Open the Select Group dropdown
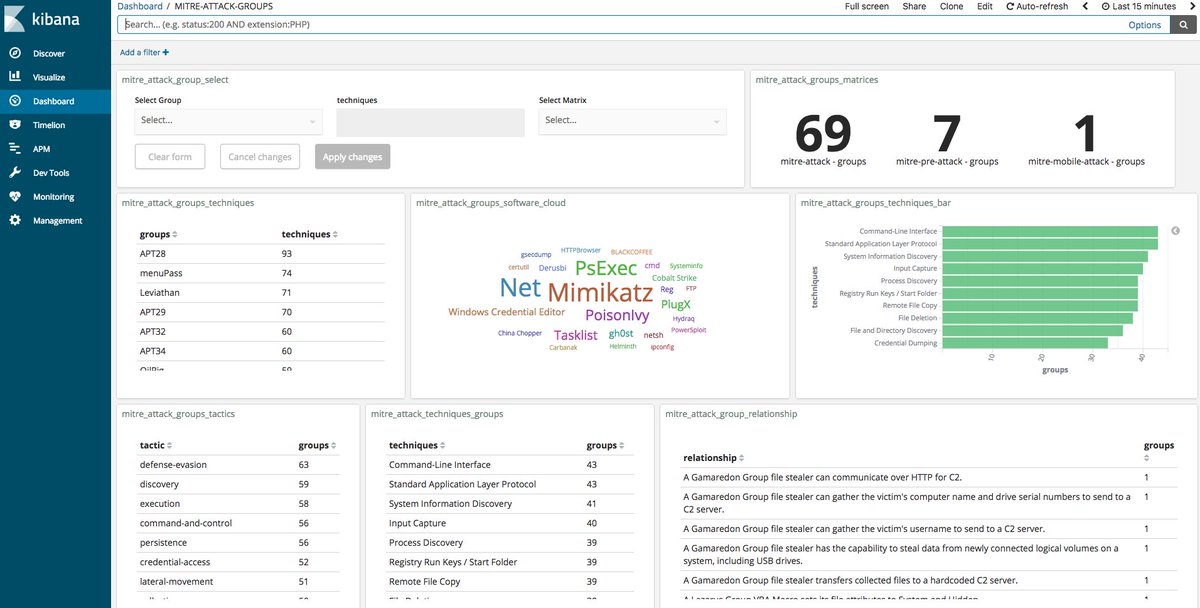This screenshot has height=608, width=1200. [229, 121]
